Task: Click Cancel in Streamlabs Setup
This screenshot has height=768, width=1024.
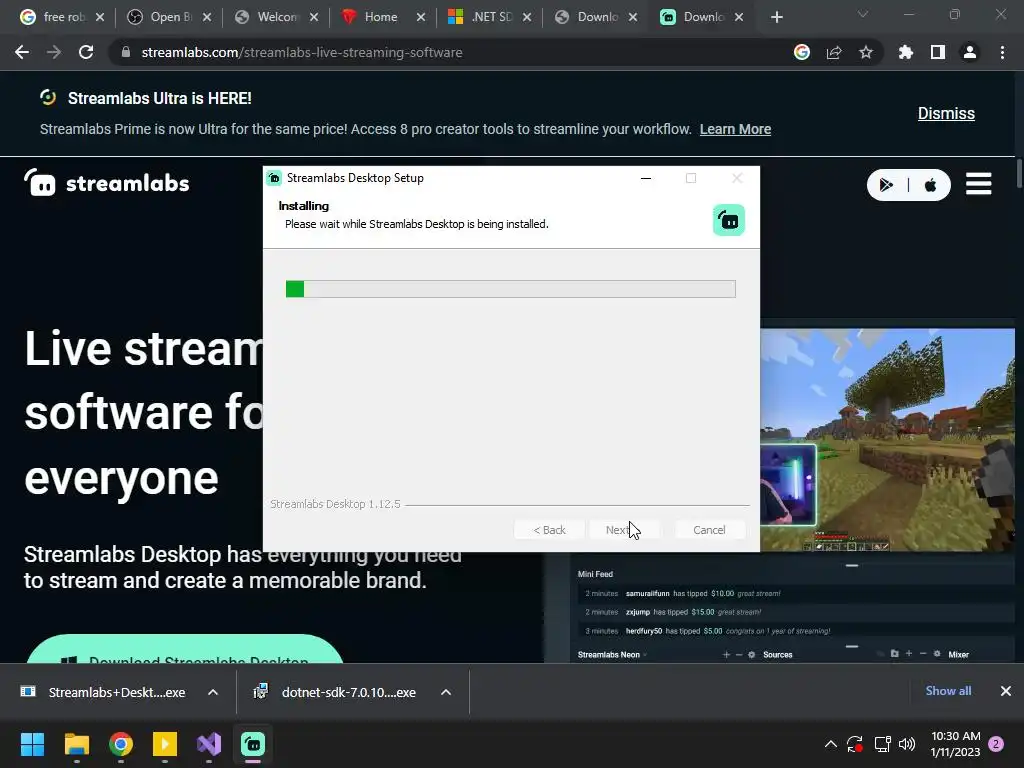Action: tap(709, 530)
